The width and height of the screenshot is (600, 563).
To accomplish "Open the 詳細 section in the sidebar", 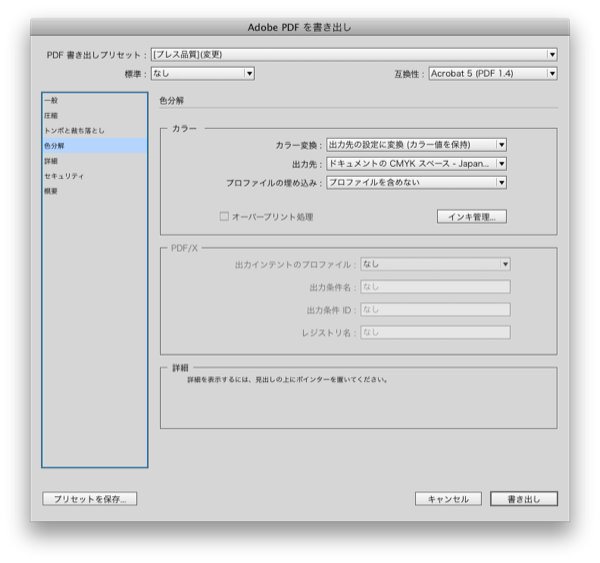I will [50, 161].
